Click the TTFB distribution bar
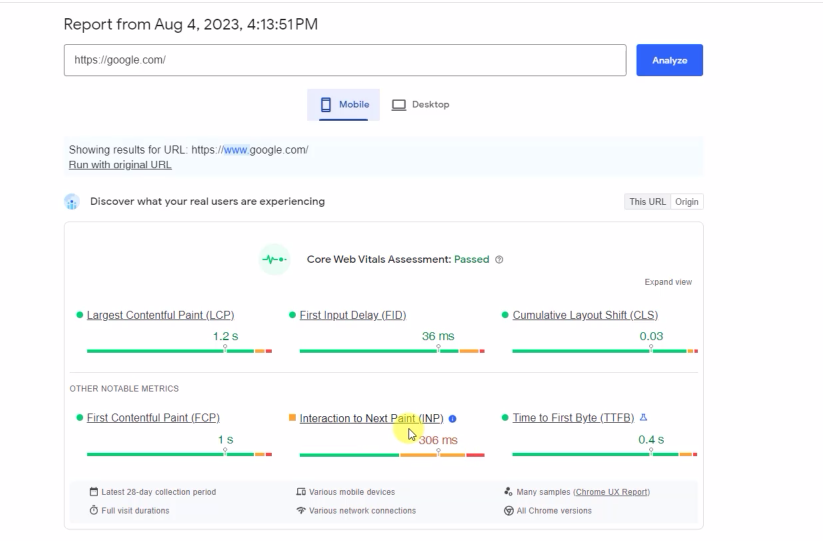 [605, 454]
